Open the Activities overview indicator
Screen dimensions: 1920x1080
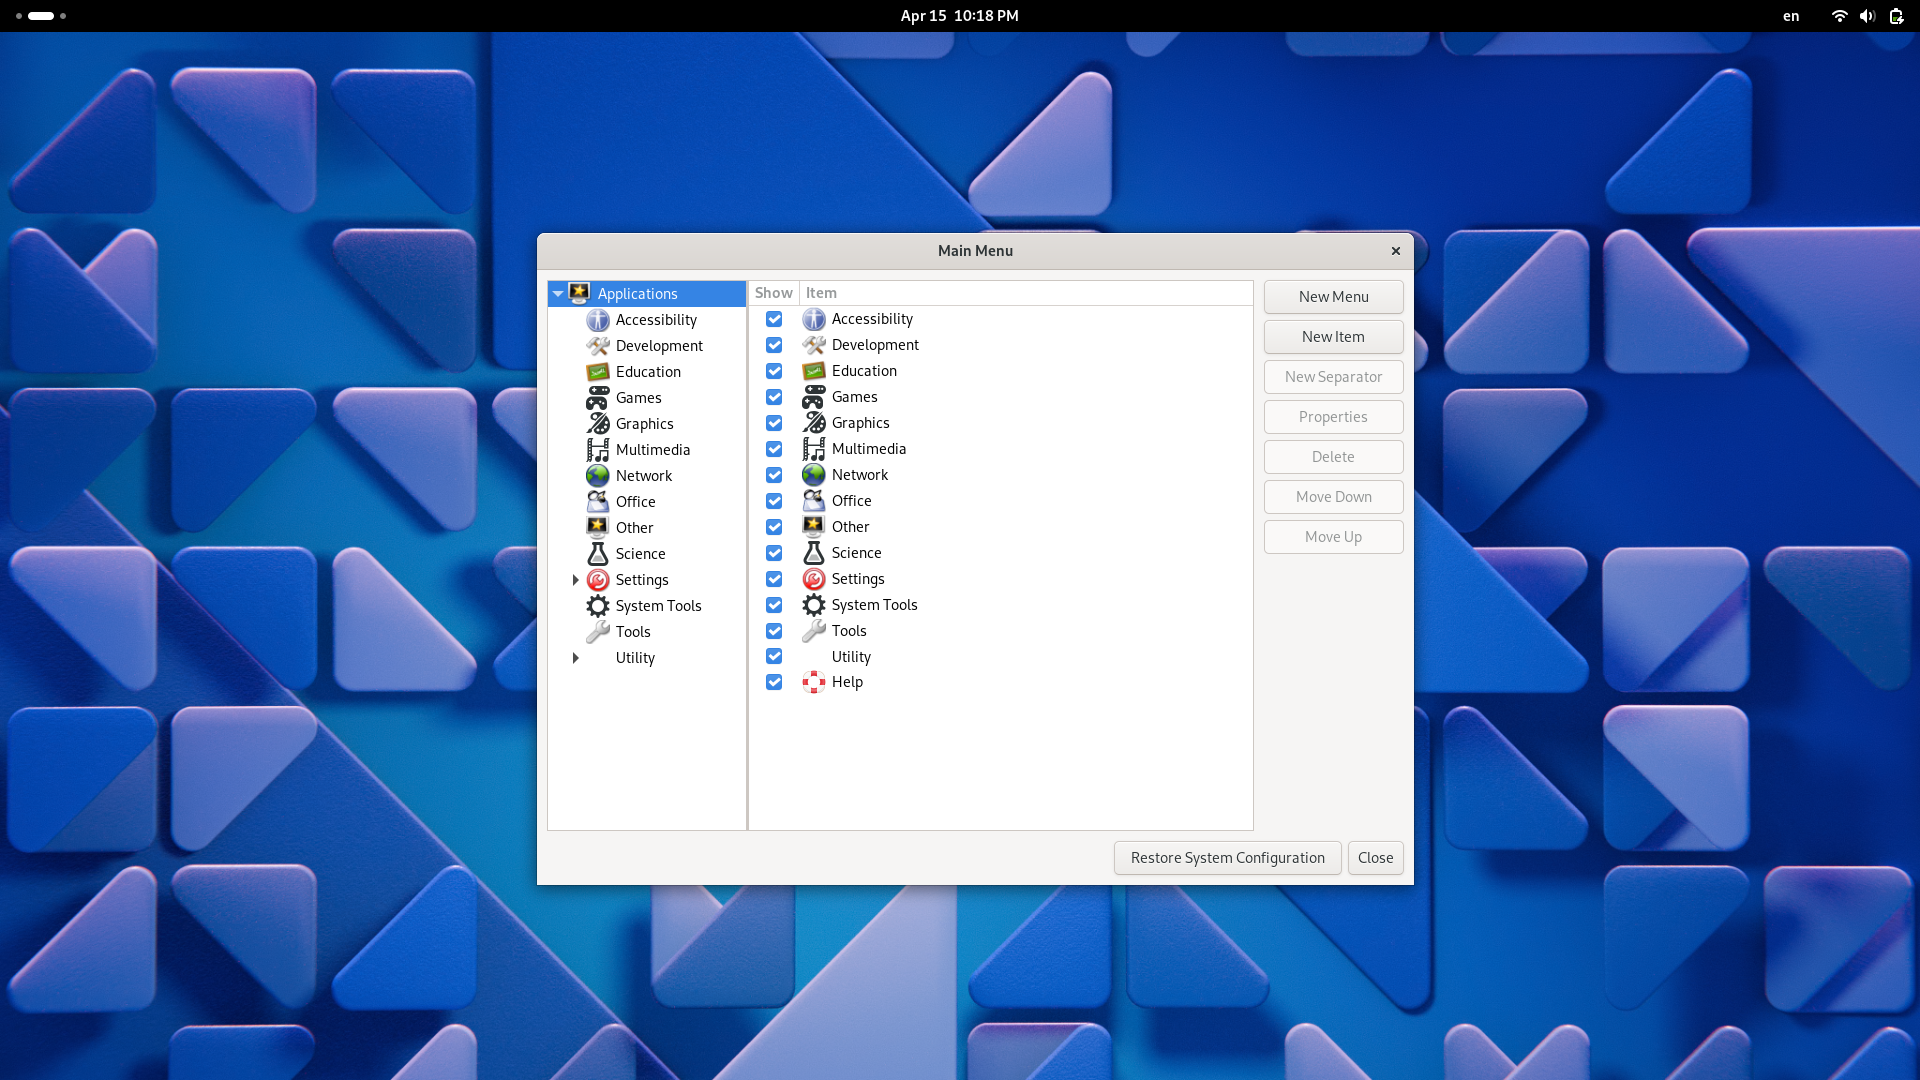(x=40, y=16)
